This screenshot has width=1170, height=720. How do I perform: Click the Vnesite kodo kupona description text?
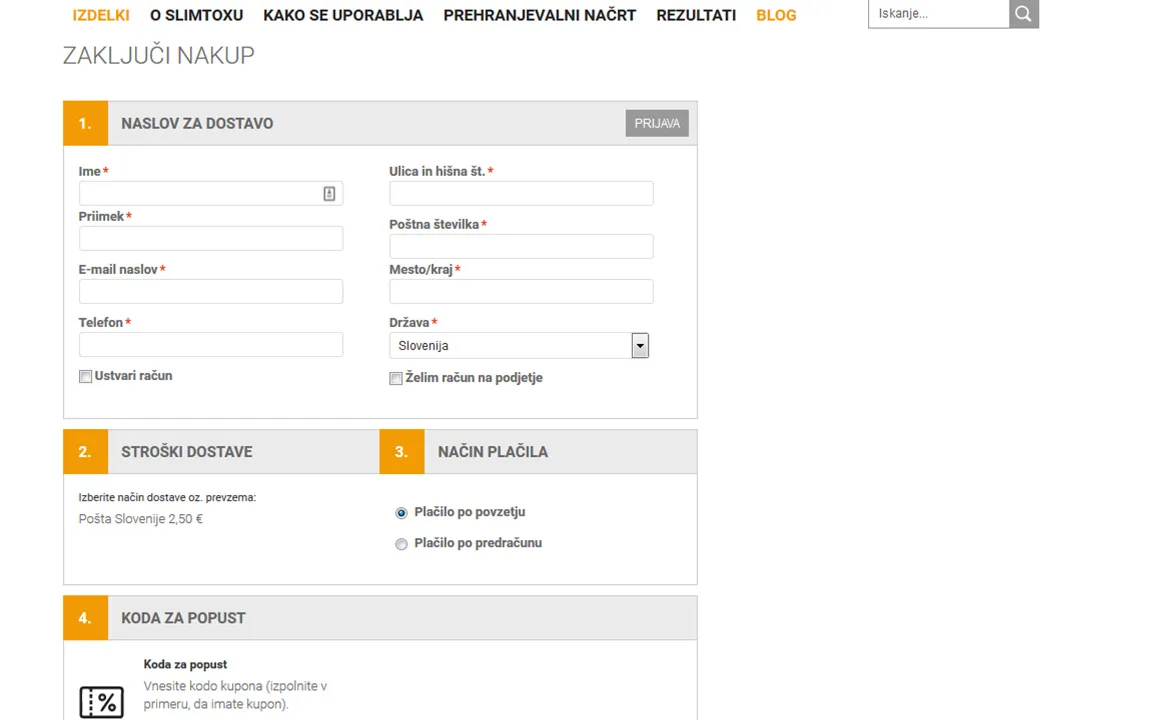[x=235, y=695]
